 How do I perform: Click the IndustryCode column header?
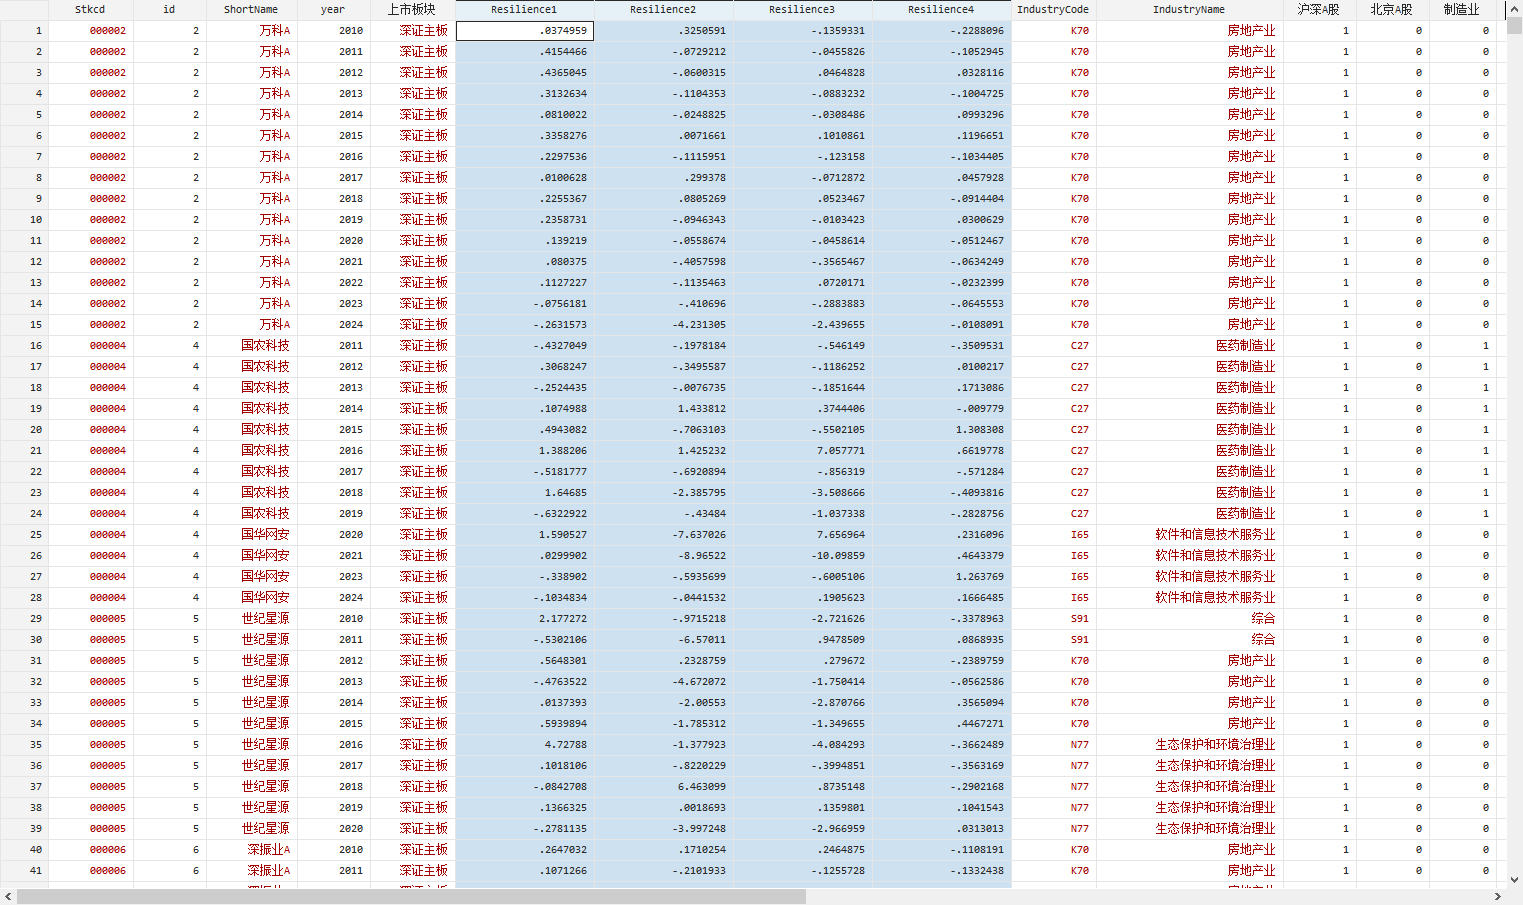(x=1053, y=9)
